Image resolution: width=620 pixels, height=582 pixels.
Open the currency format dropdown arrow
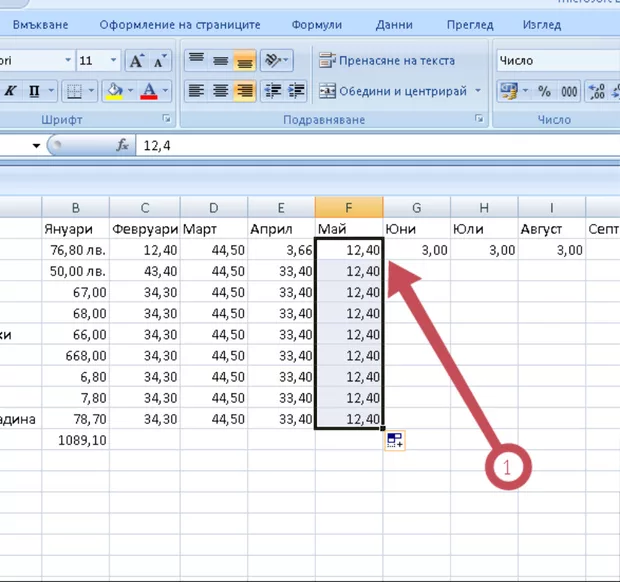pyautogui.click(x=525, y=91)
